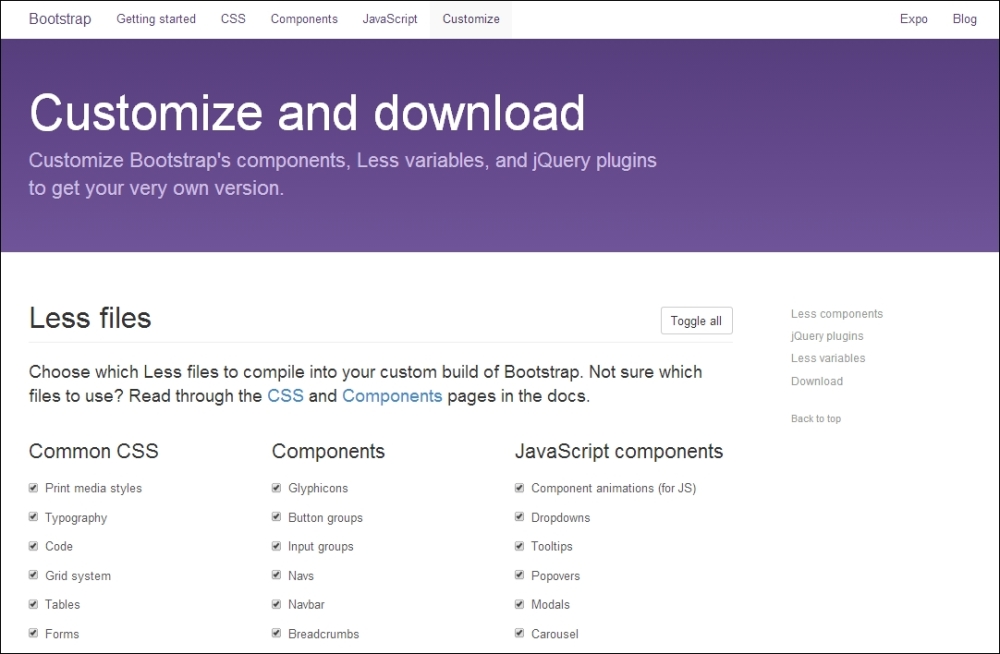The image size is (1000, 654).
Task: Uncheck the Tooltips checkbox
Action: coord(519,546)
